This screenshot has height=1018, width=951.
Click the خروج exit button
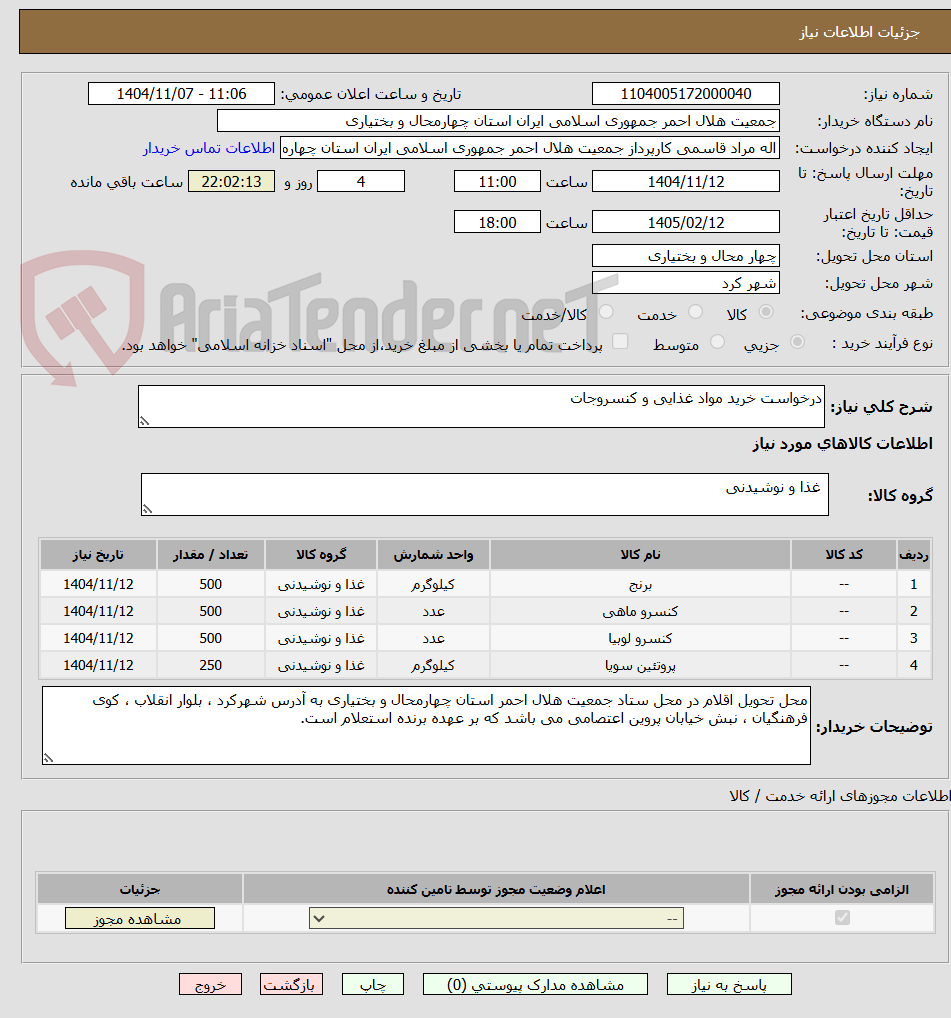(x=210, y=984)
